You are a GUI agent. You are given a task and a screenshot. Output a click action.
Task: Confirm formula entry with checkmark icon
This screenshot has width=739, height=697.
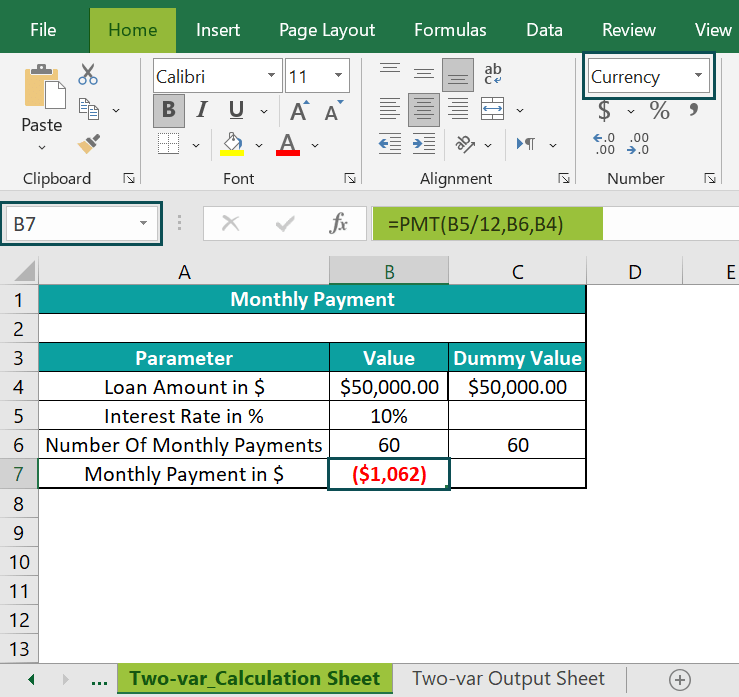coord(285,224)
